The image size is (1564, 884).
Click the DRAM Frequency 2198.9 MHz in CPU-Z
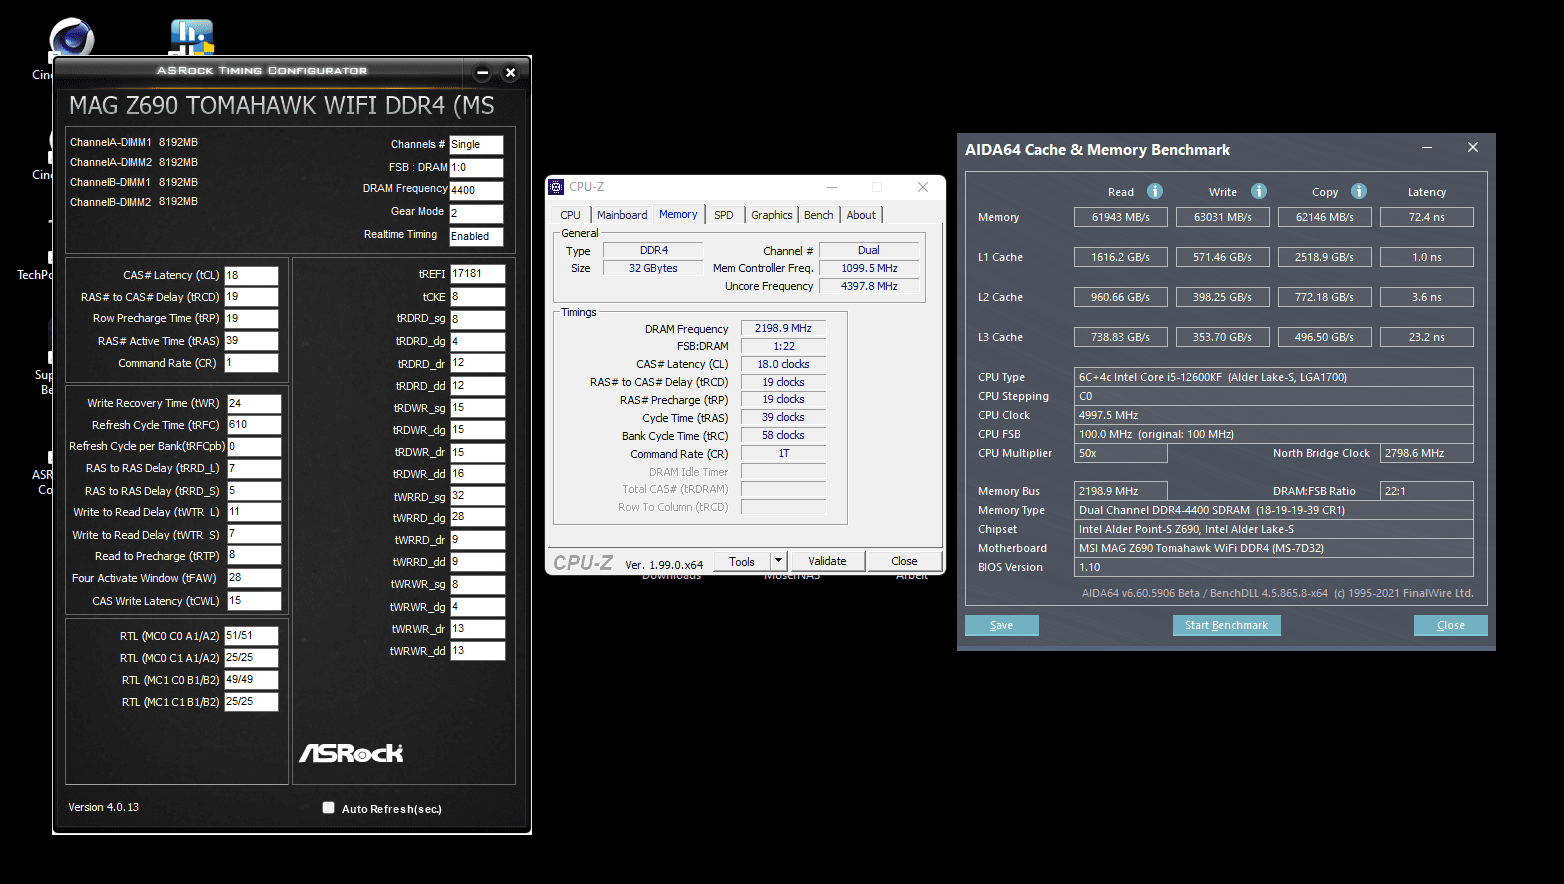pos(783,328)
